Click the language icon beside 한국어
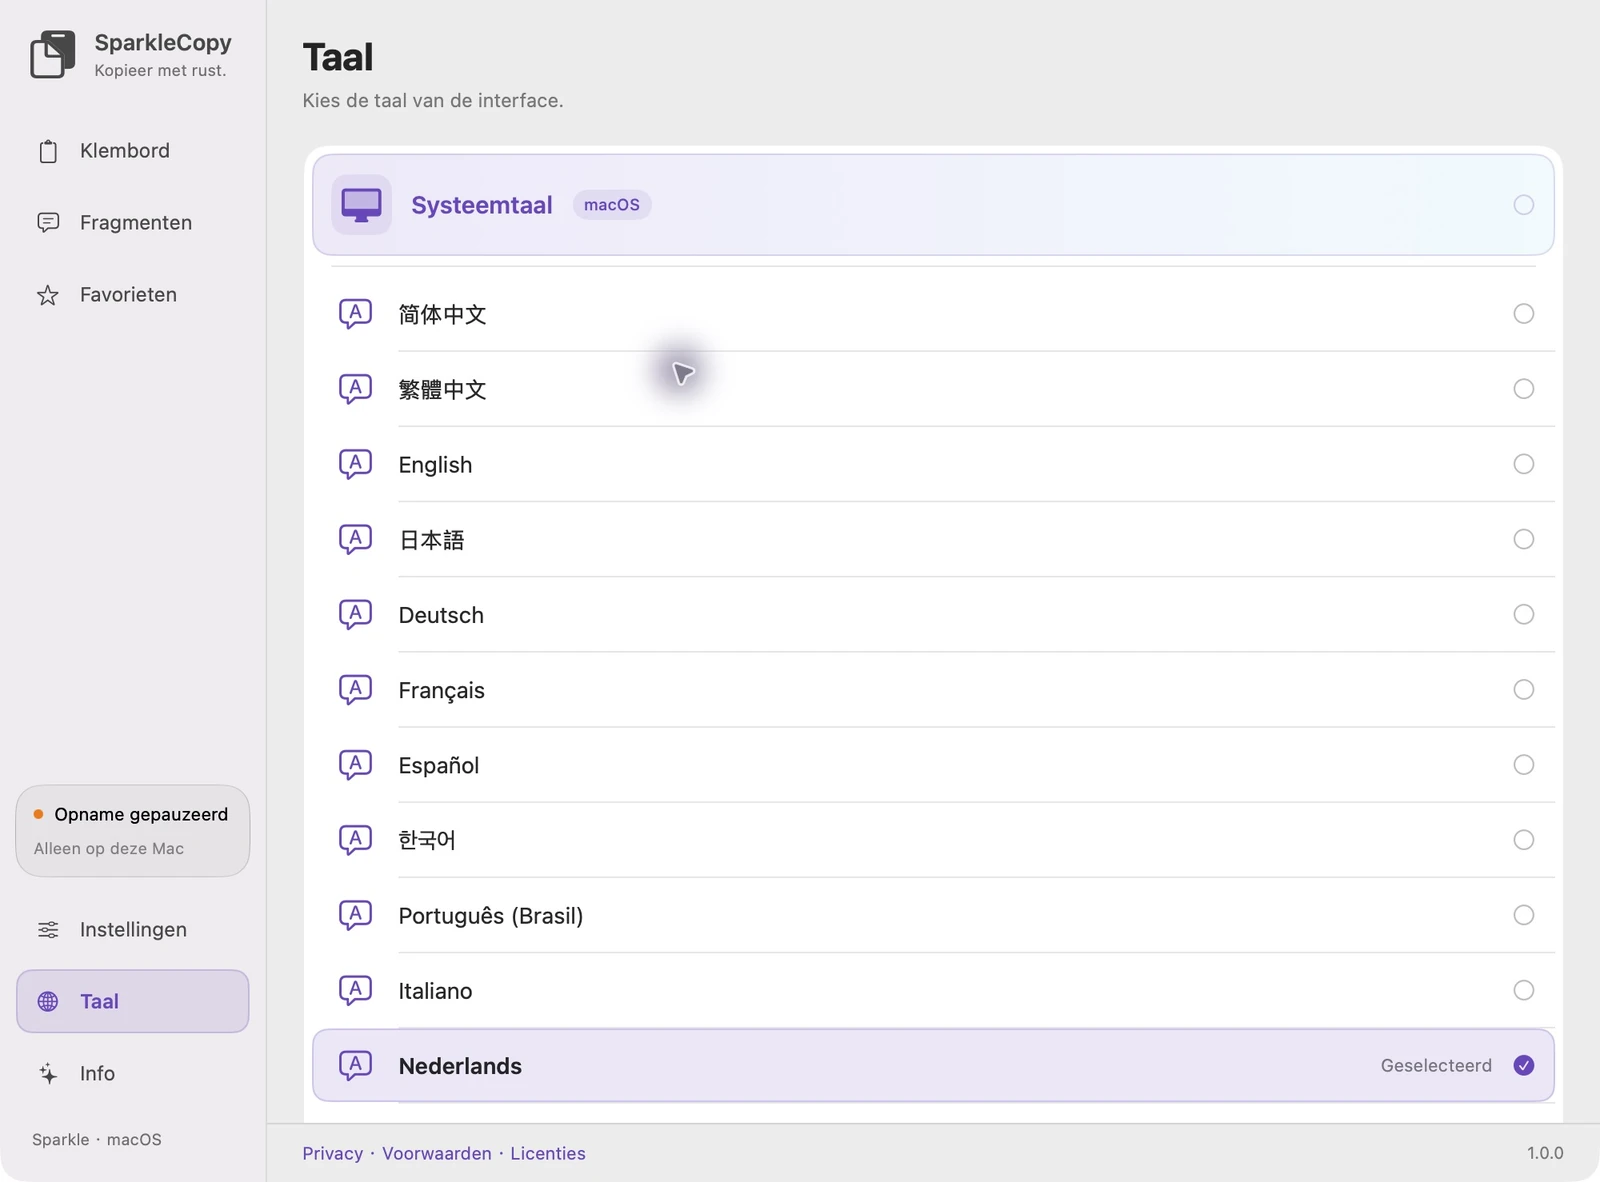1600x1182 pixels. tap(355, 840)
